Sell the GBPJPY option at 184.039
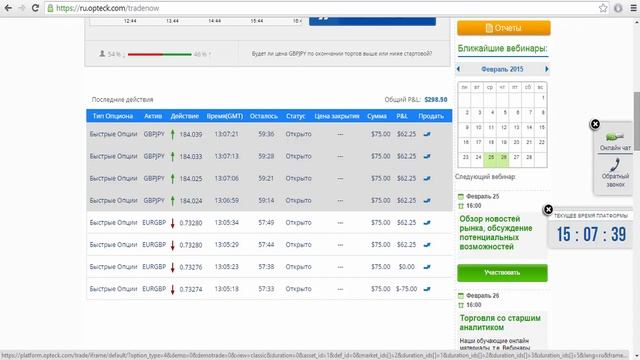This screenshot has height=360, width=640. [427, 134]
